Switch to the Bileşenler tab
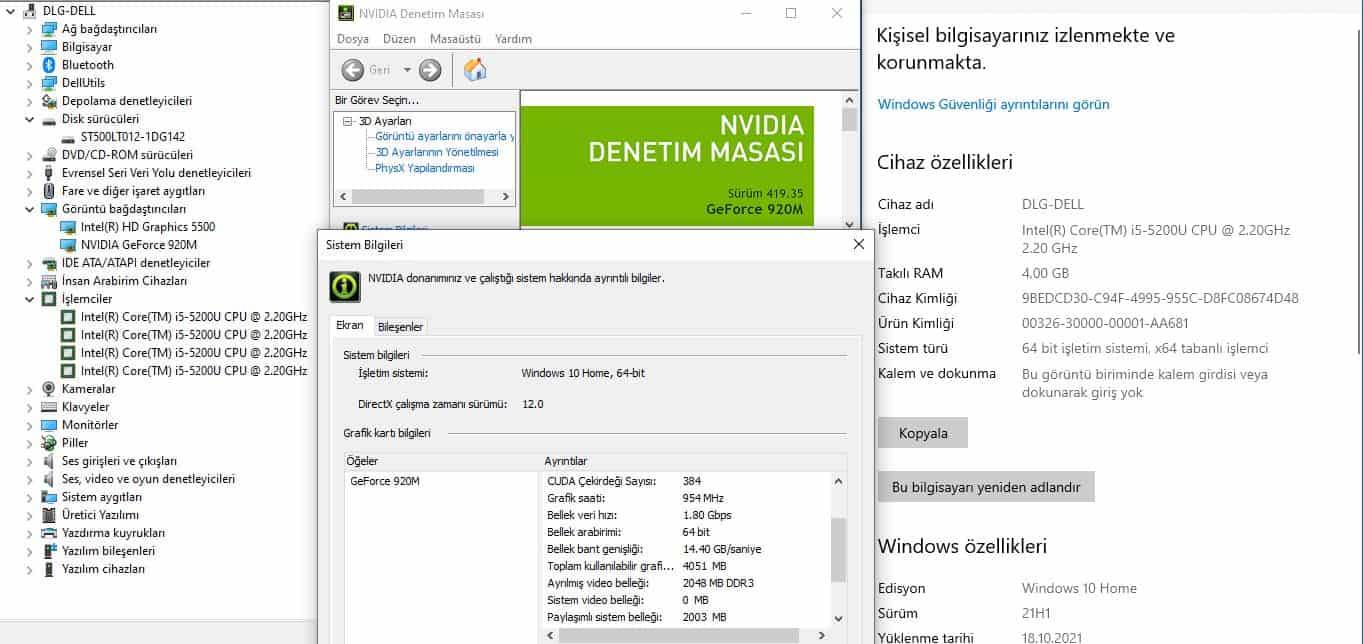 tap(401, 327)
